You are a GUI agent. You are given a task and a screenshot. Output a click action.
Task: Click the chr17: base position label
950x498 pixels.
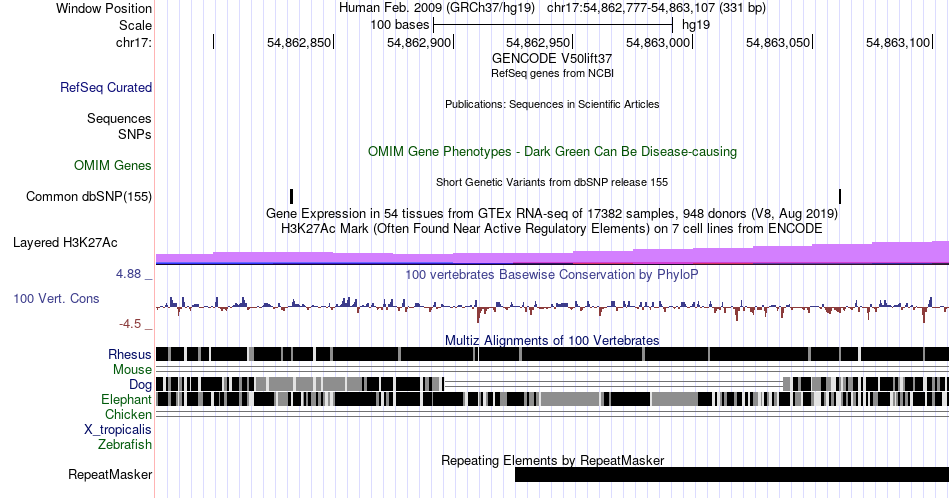pyautogui.click(x=133, y=42)
